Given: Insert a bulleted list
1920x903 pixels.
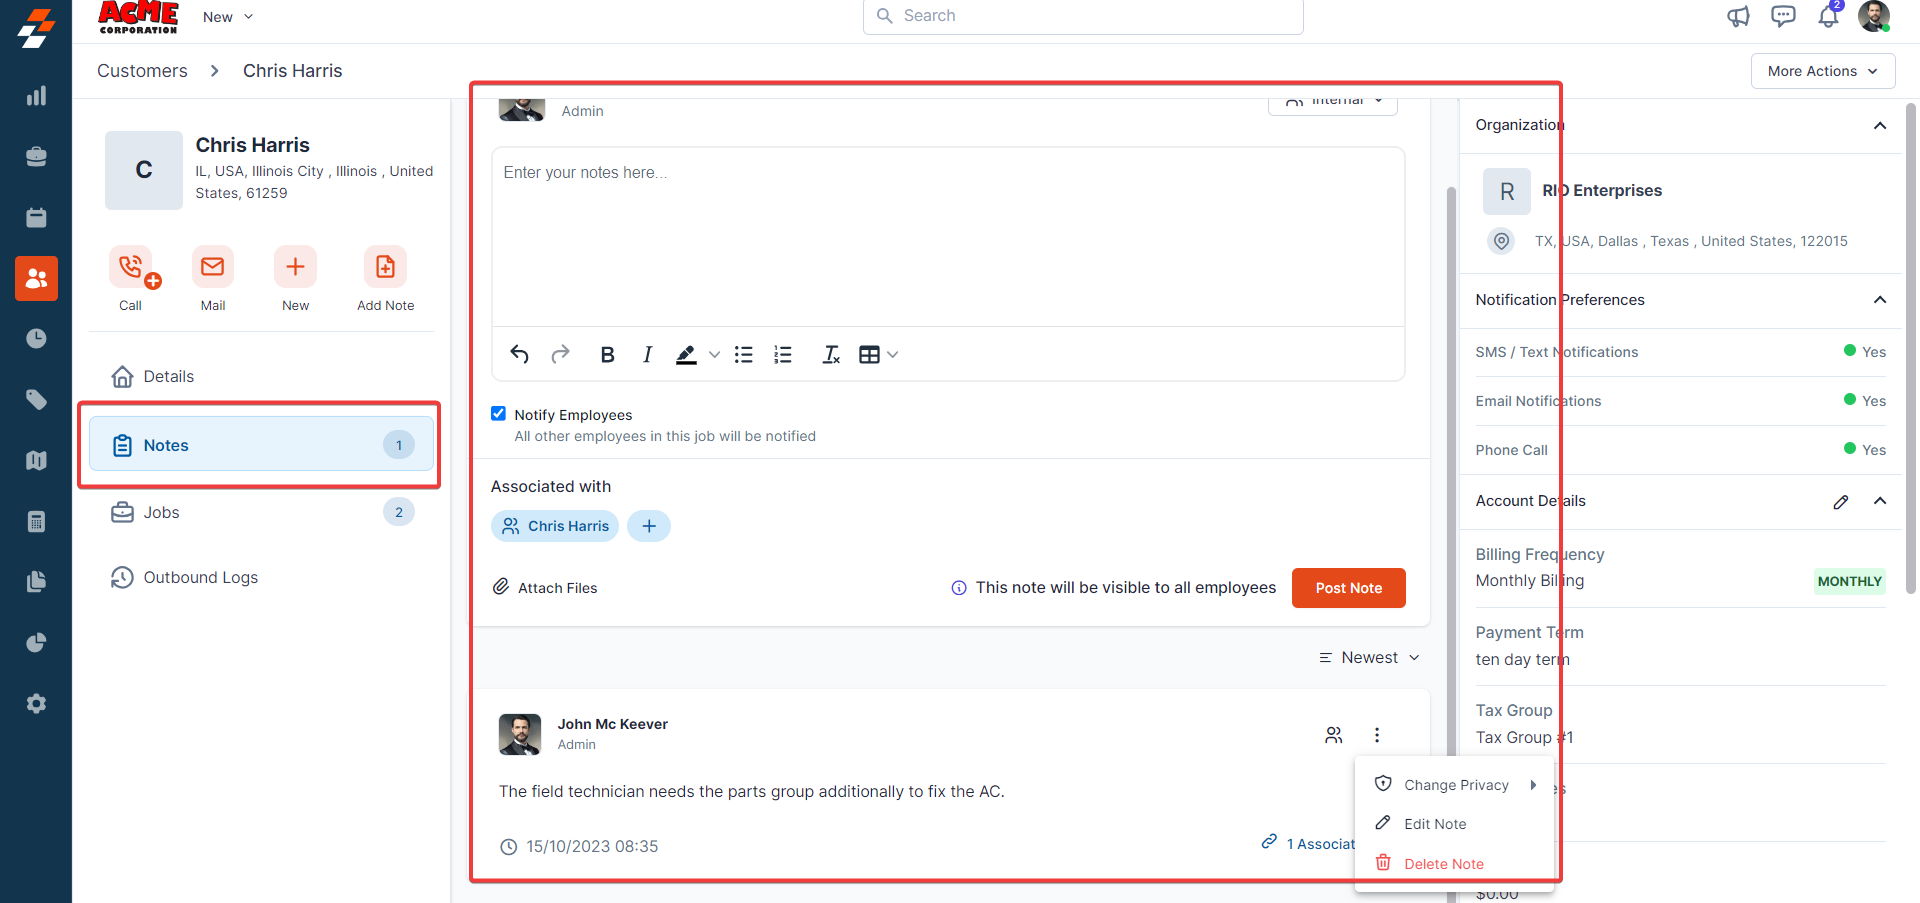Looking at the screenshot, I should click(743, 354).
